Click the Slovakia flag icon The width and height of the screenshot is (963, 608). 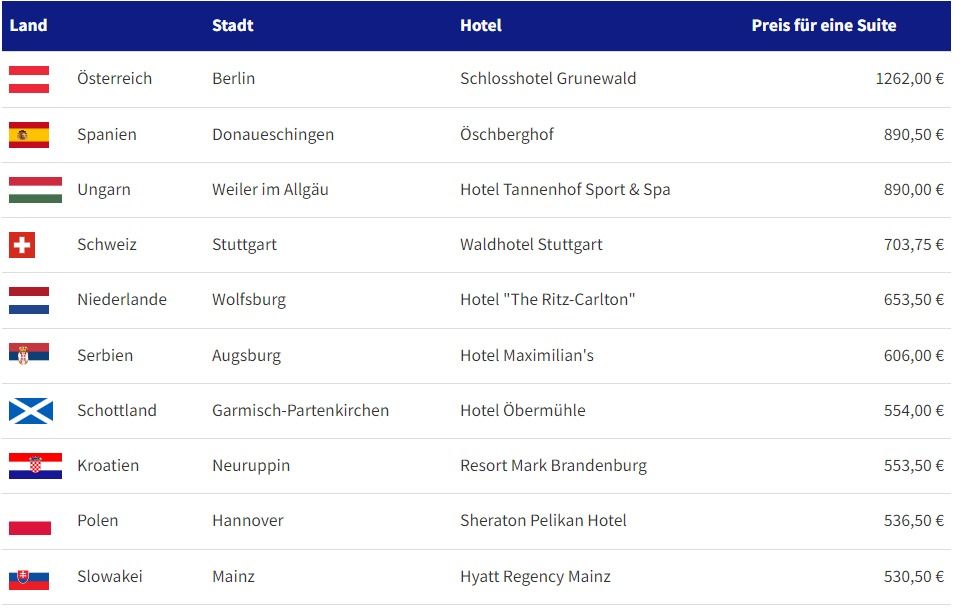(29, 577)
